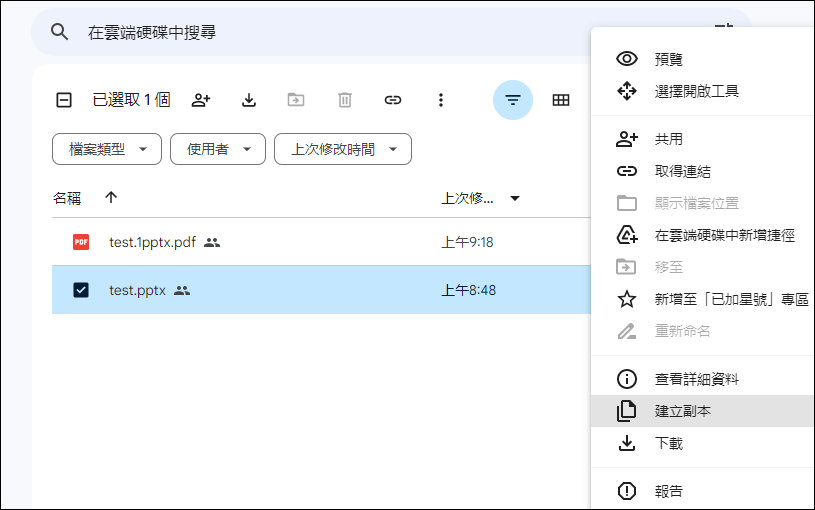The image size is (815, 510).
Task: Click the folder icon beside 顯示檔案位置
Action: (627, 203)
